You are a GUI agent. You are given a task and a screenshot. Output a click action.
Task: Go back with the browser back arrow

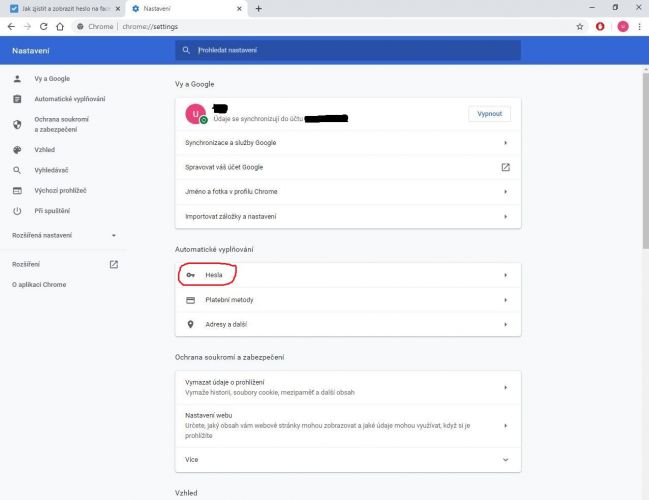click(11, 26)
